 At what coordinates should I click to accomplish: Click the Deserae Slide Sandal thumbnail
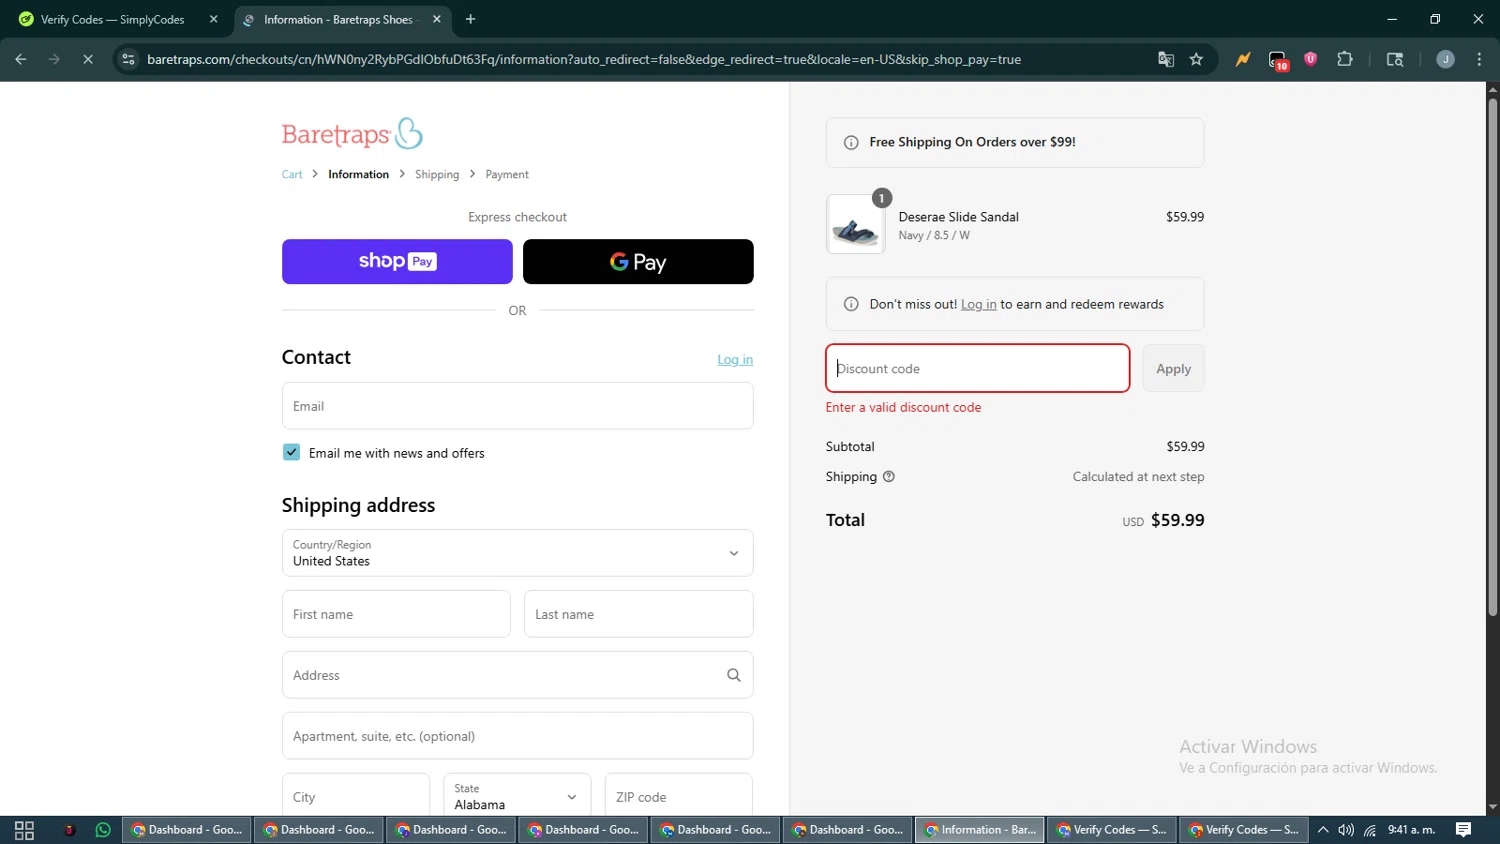(x=856, y=224)
